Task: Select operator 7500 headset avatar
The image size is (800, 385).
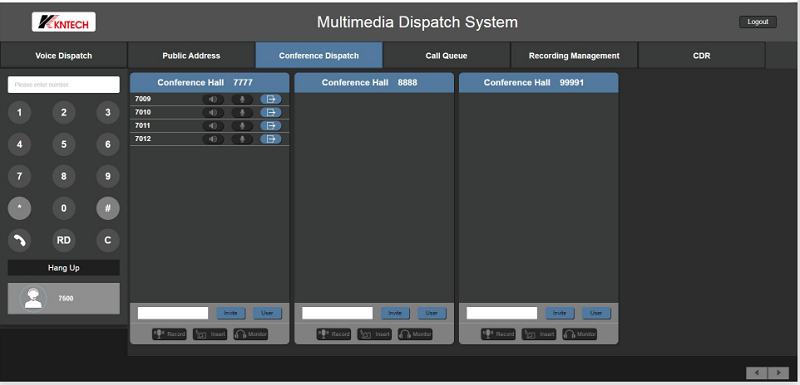Action: [33, 298]
